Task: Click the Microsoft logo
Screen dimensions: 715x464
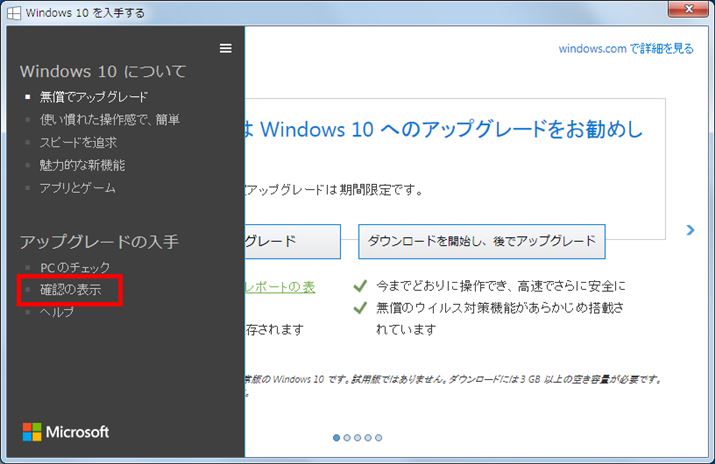Action: (x=66, y=432)
